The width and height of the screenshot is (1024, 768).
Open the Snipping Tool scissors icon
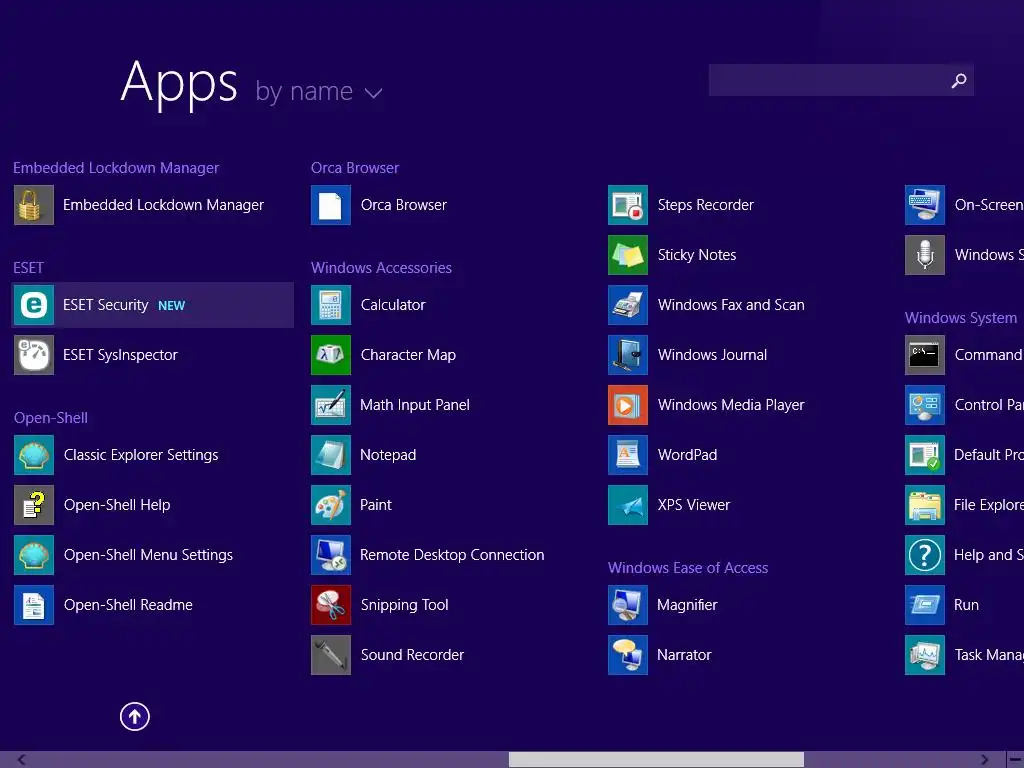point(331,605)
